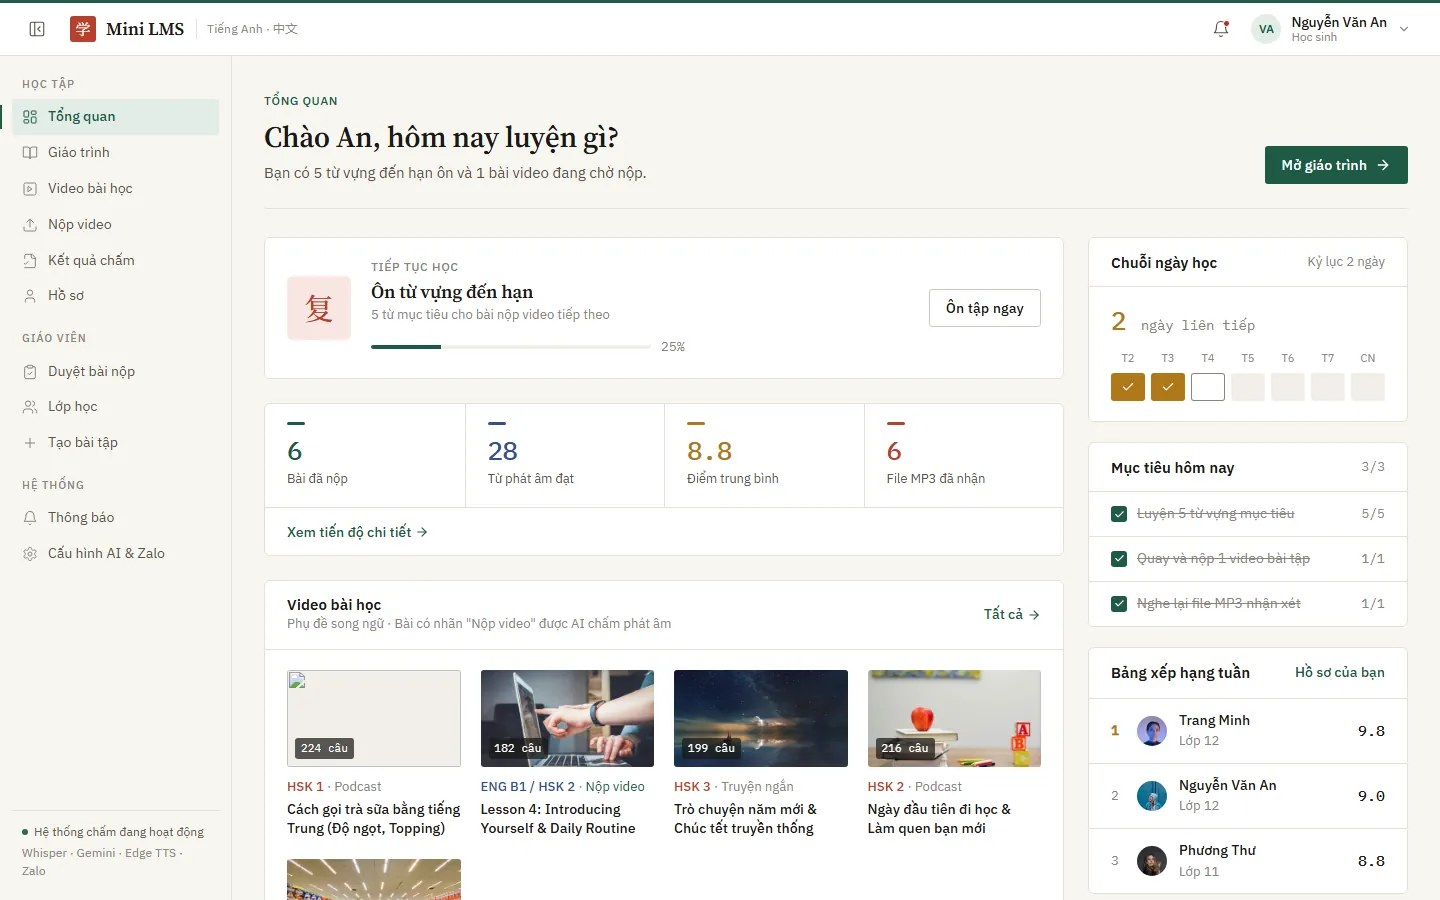The image size is (1440, 900).
Task: Toggle the T3 streak day checkbox
Action: (1168, 387)
